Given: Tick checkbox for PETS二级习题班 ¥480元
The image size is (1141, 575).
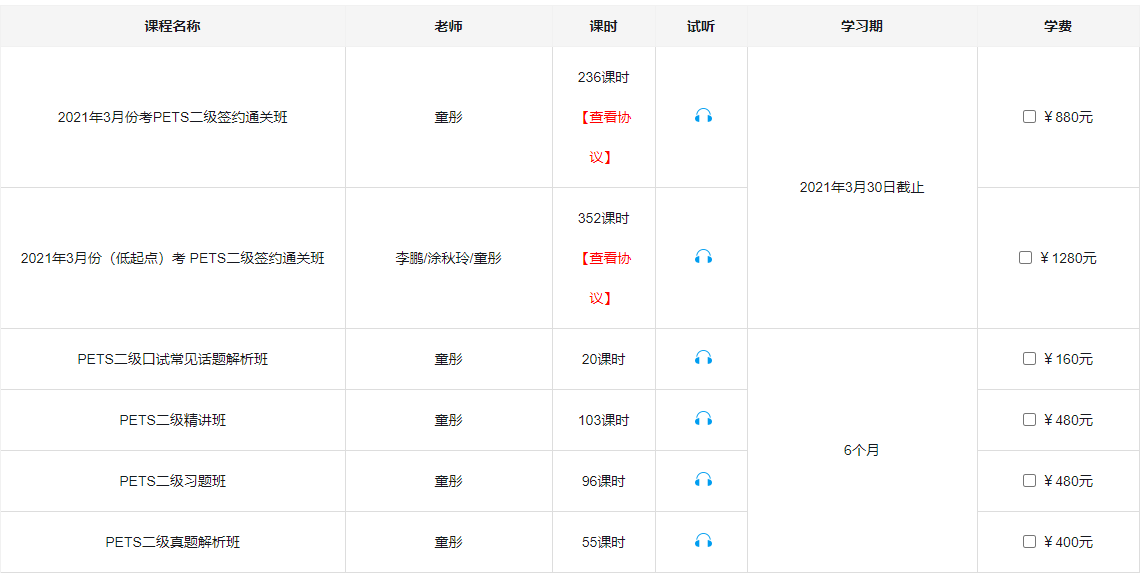Looking at the screenshot, I should 1029,481.
